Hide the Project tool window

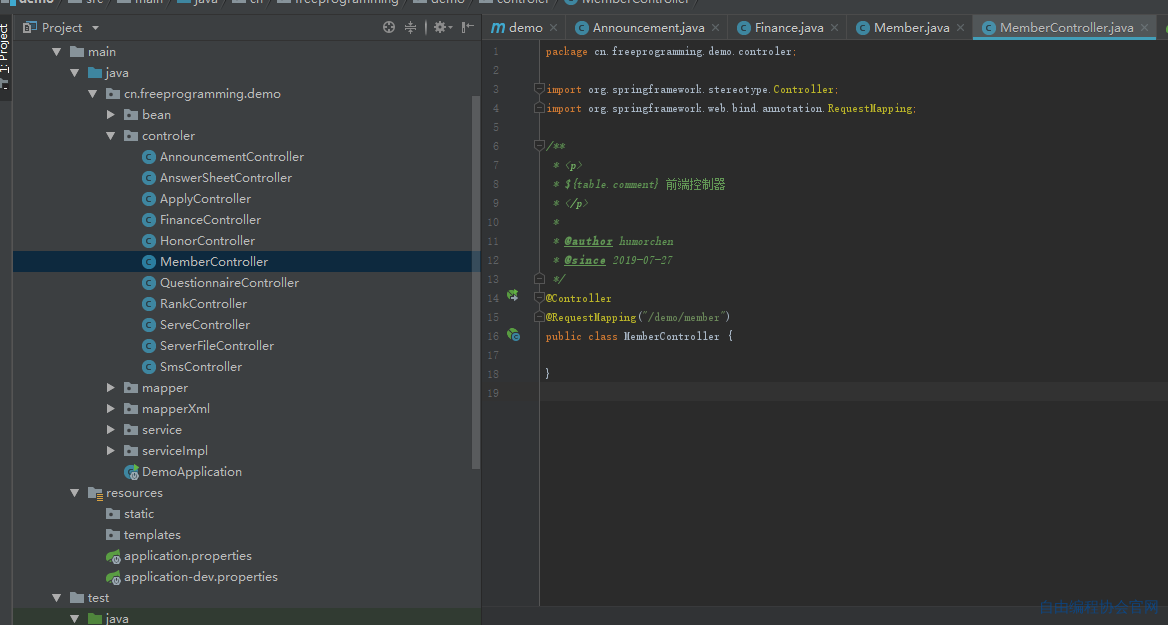(467, 28)
